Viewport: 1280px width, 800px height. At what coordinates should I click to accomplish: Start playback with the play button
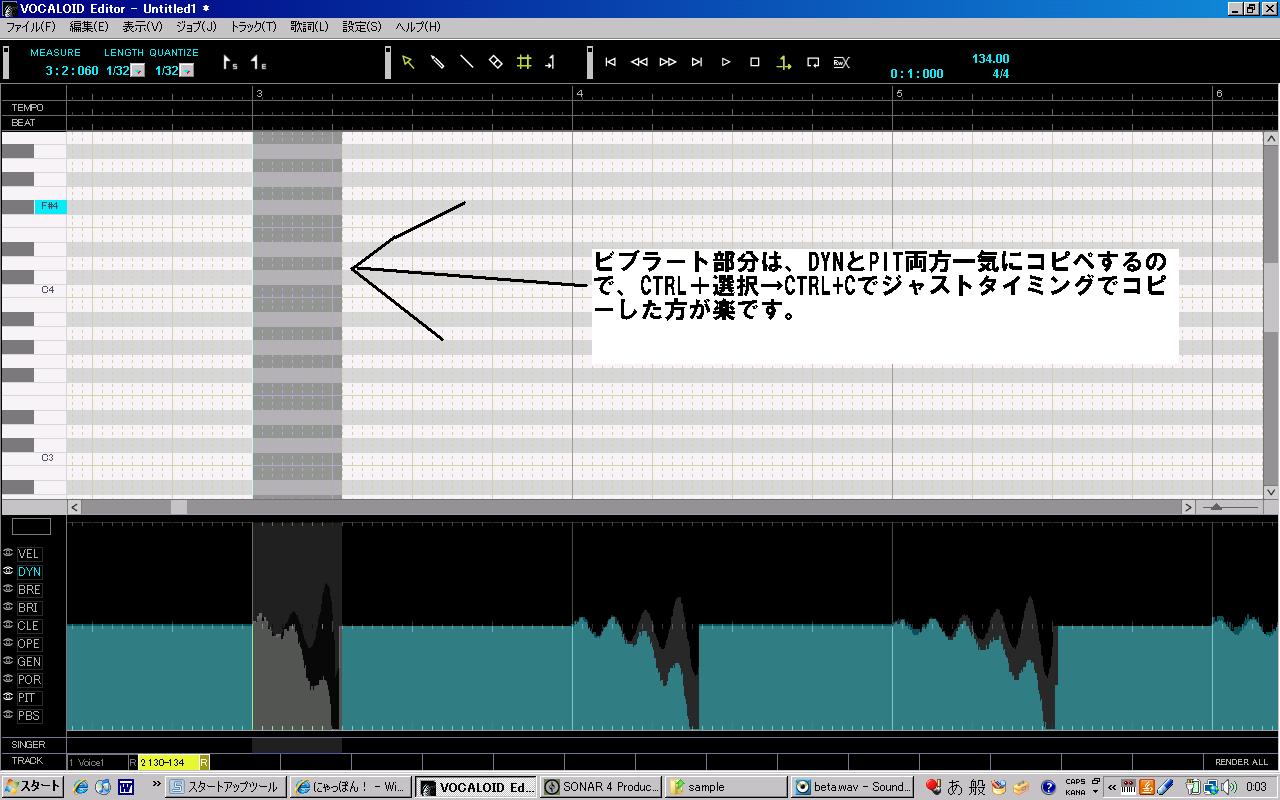[726, 62]
